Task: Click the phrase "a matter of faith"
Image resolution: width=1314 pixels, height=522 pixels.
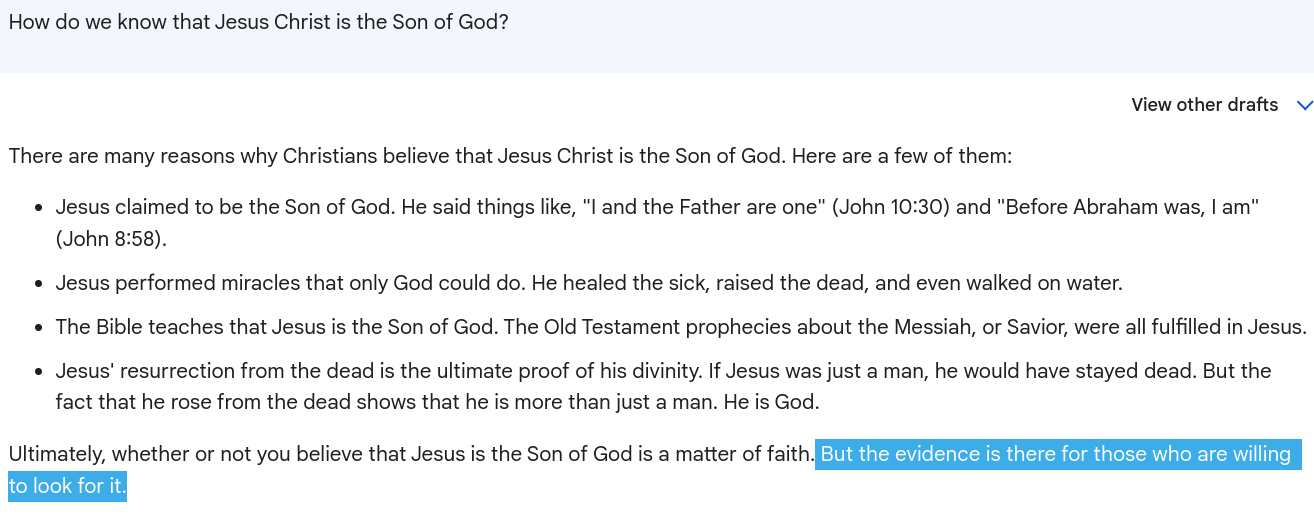Action: [735, 454]
